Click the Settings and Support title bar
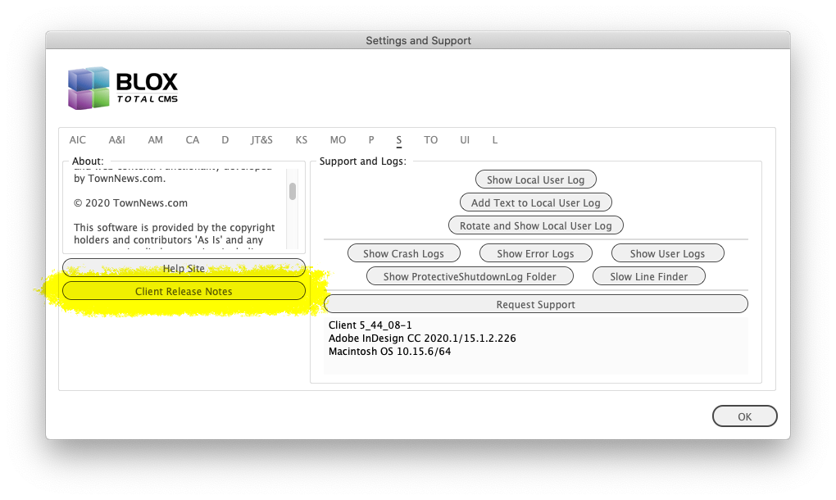 click(418, 40)
